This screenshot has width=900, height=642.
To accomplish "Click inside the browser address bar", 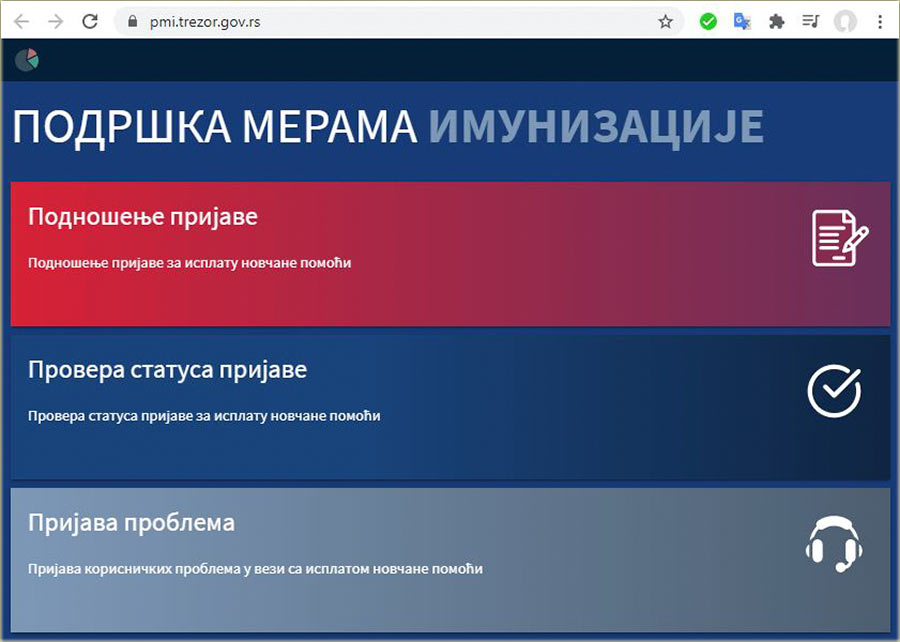I will click(300, 19).
